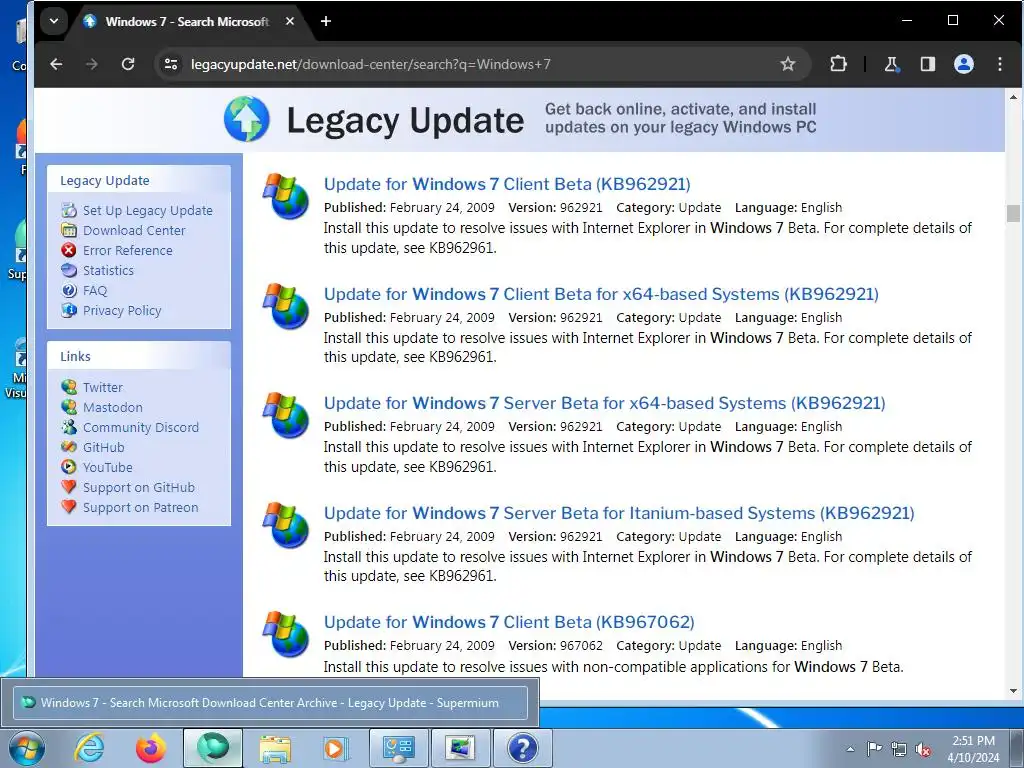Open the YouTube sidebar link

click(107, 468)
